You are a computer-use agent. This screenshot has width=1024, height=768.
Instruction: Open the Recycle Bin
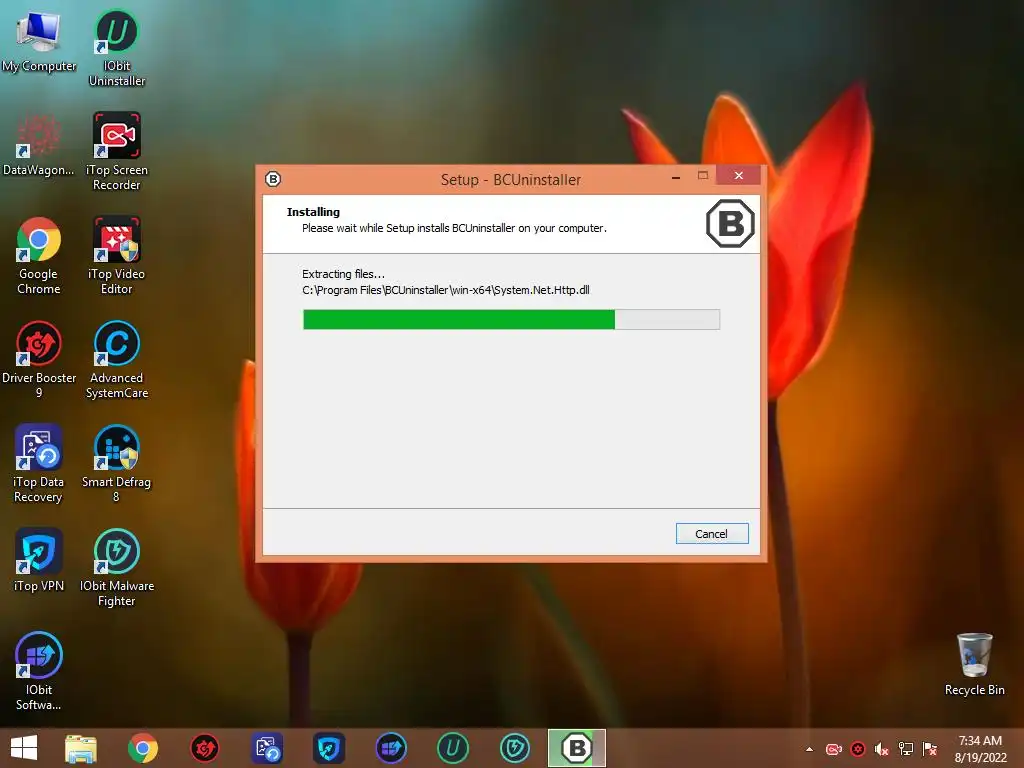pos(974,665)
